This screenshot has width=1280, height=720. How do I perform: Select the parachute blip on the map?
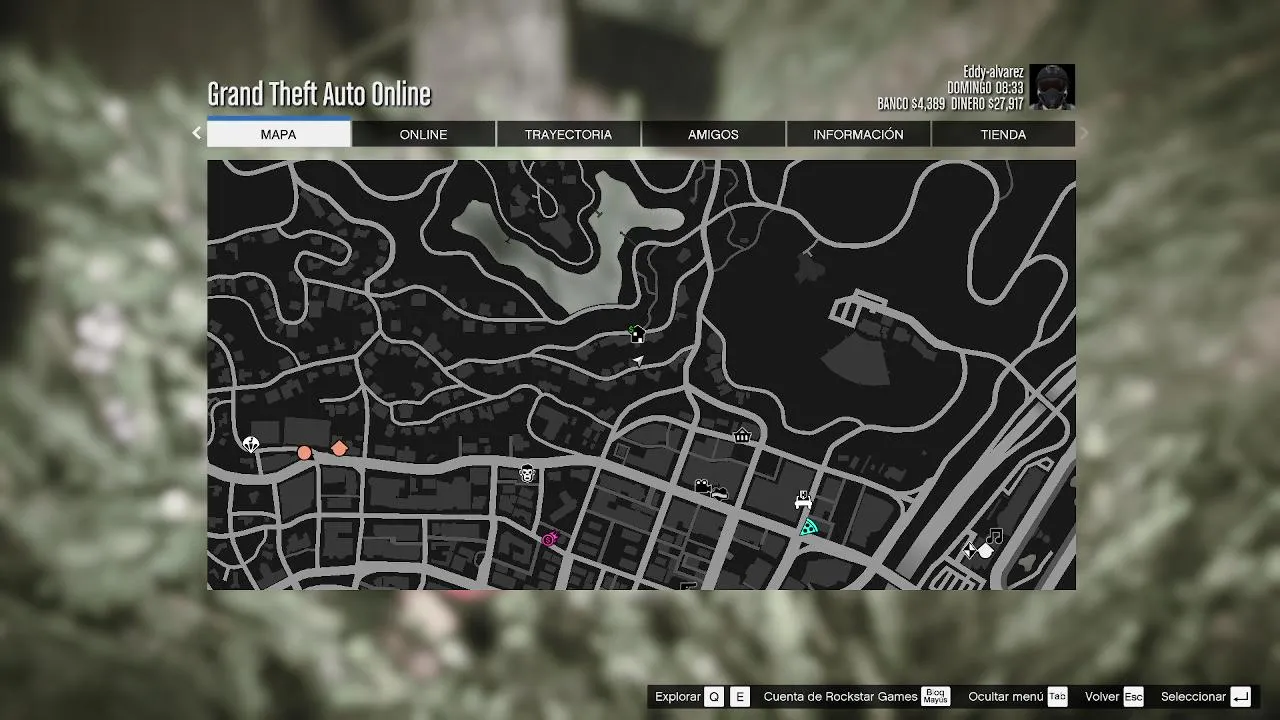(x=250, y=444)
